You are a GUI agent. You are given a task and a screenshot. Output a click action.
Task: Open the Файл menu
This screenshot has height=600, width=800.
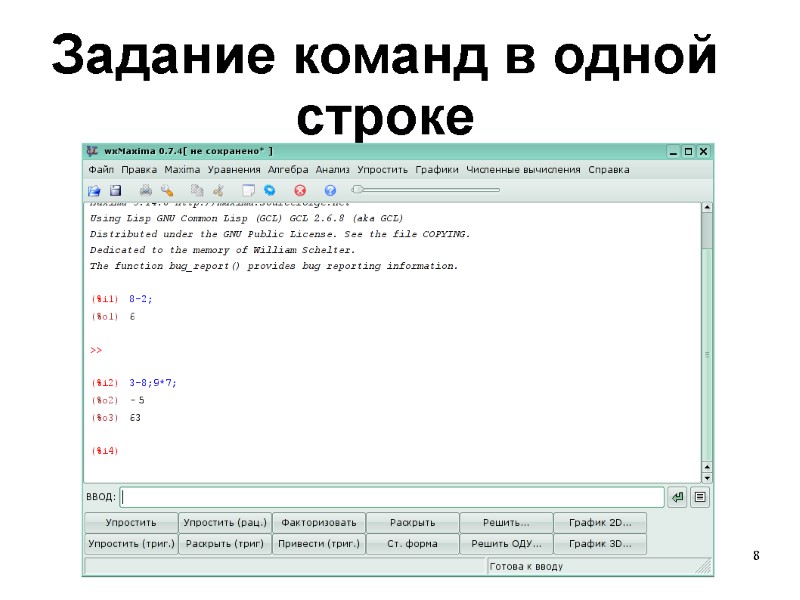(101, 169)
